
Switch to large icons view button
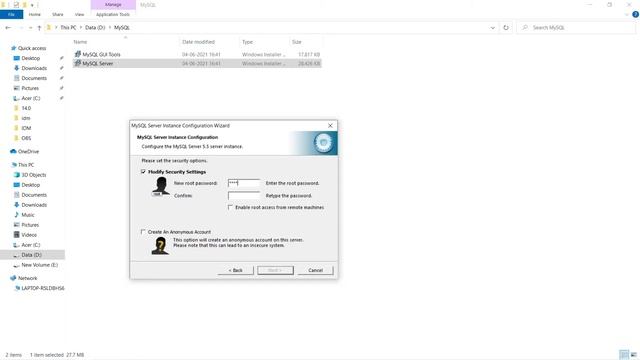633,354
